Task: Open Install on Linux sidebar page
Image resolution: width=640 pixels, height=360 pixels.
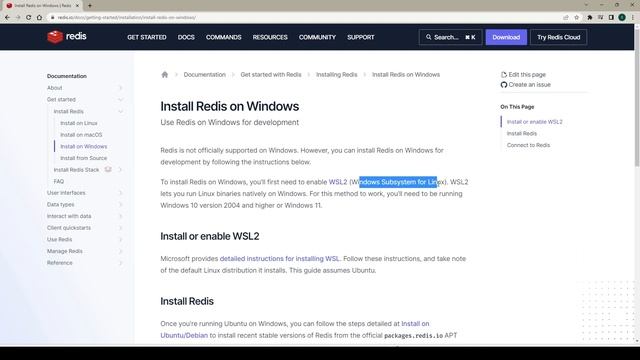Action: pyautogui.click(x=79, y=123)
